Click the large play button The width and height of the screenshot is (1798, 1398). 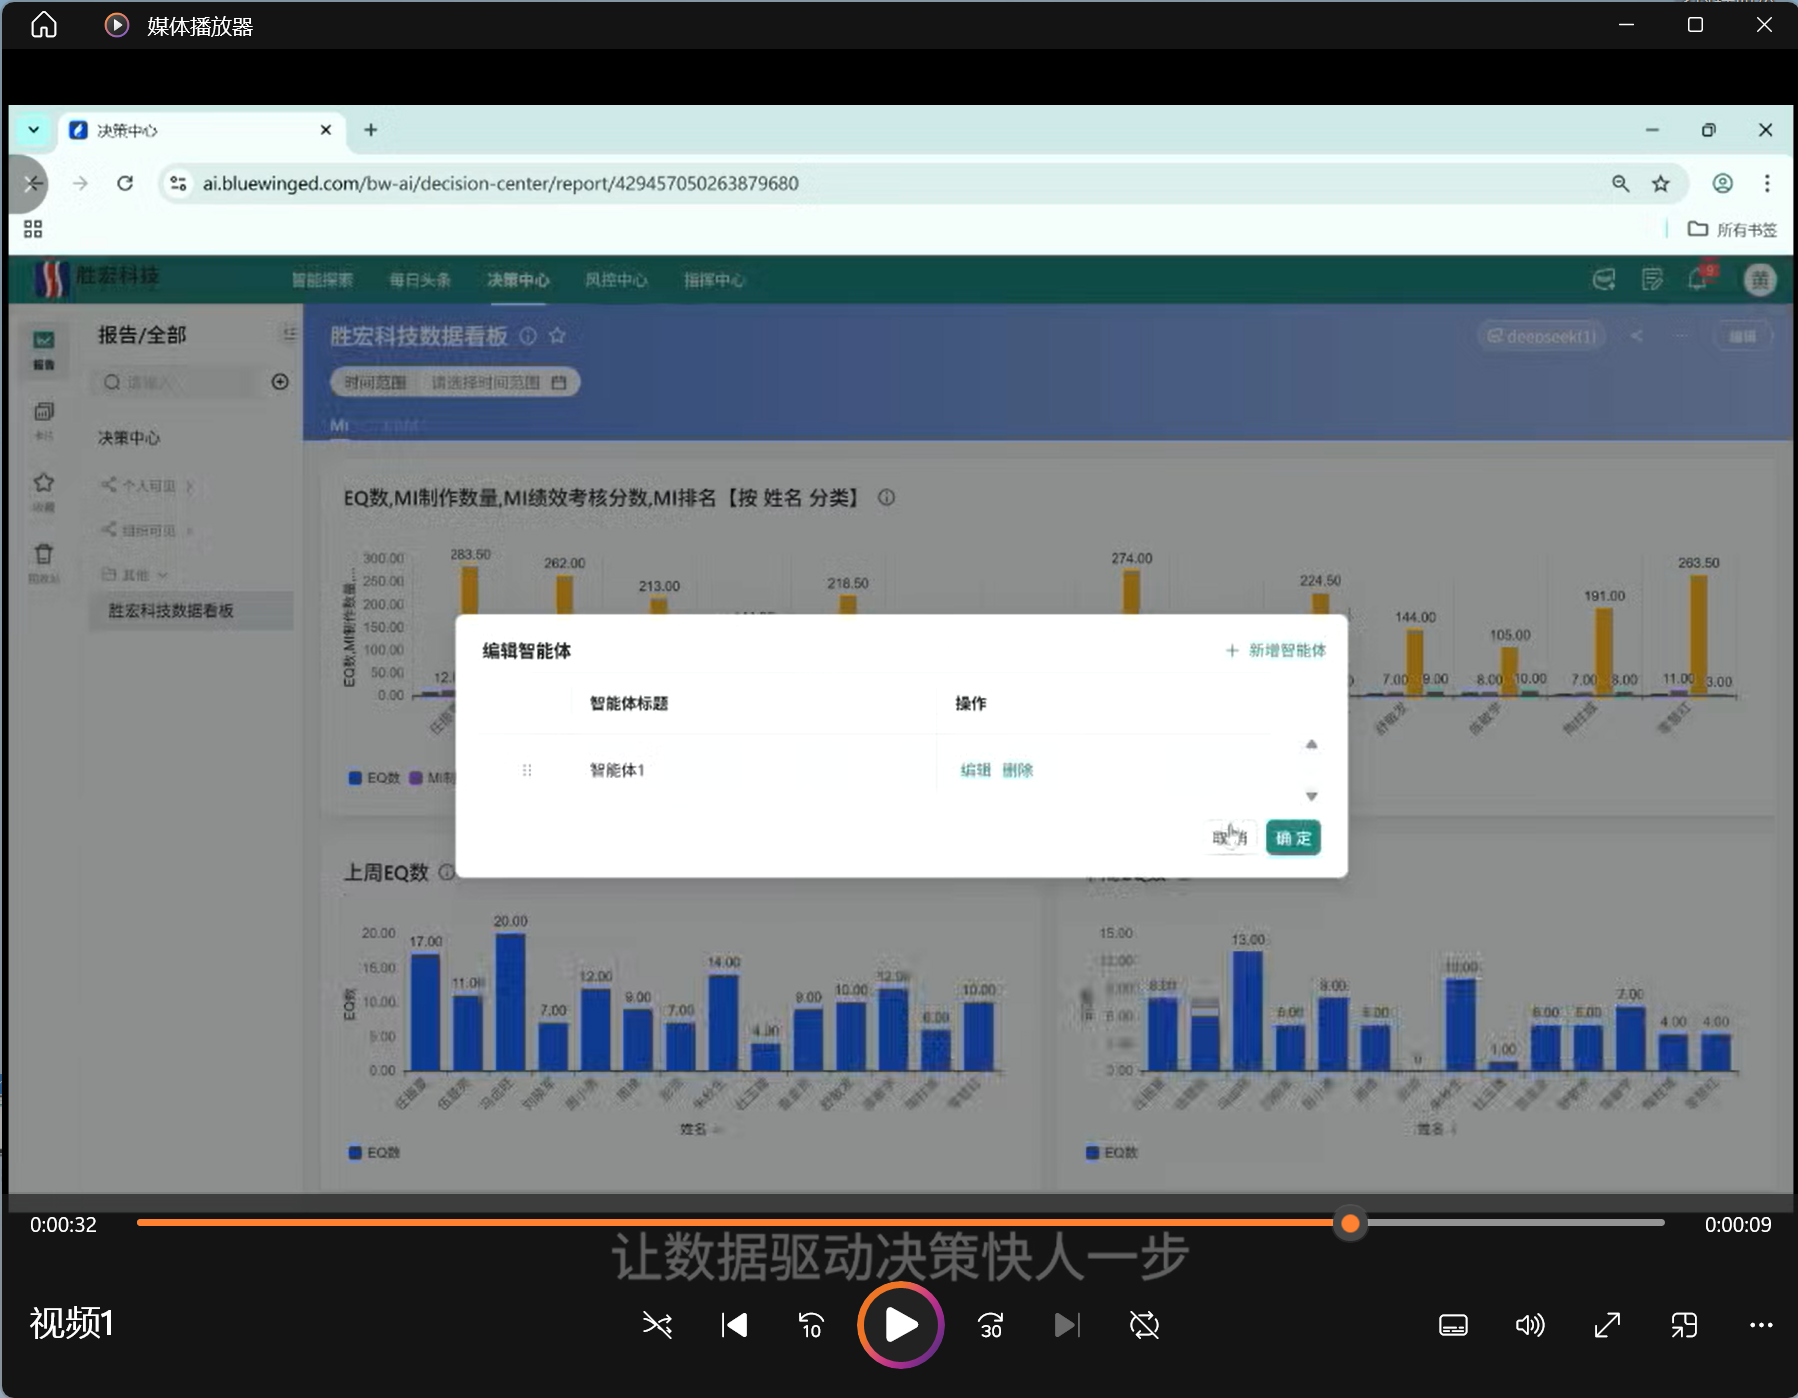pyautogui.click(x=900, y=1325)
